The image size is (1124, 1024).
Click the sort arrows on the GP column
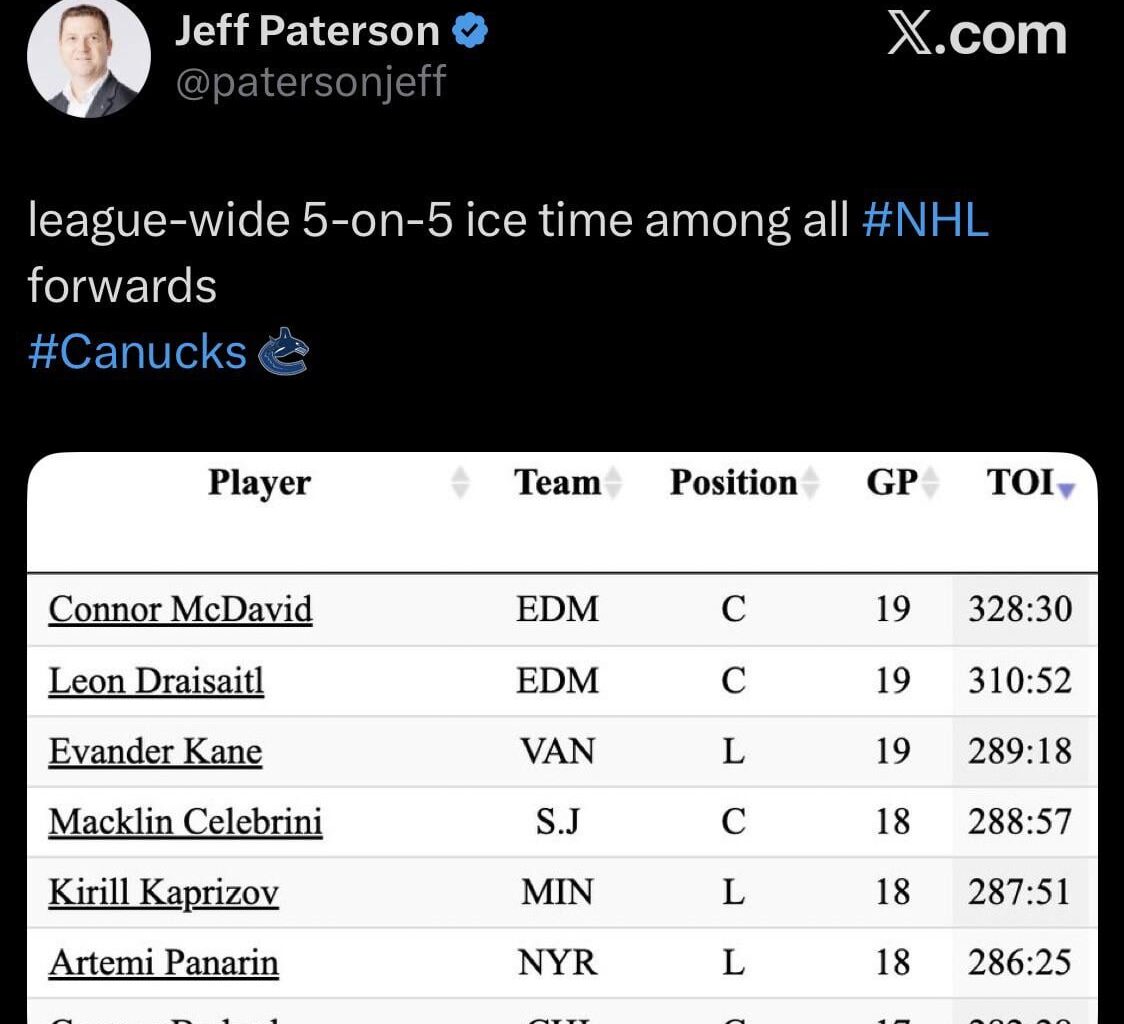[x=930, y=483]
